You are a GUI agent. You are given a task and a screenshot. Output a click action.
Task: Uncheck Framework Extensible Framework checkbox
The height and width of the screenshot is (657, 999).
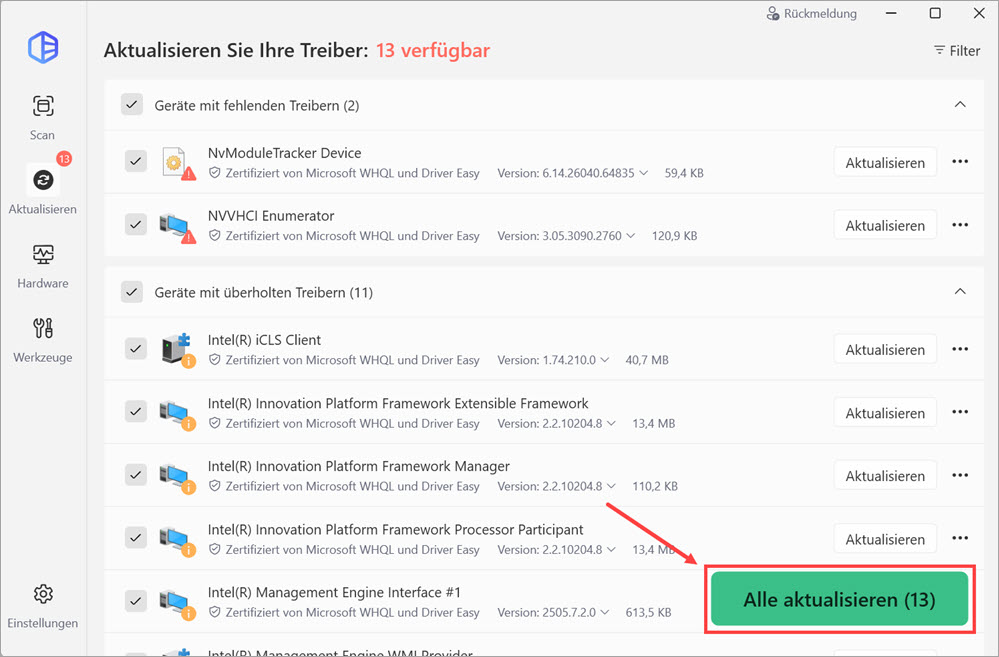[136, 412]
